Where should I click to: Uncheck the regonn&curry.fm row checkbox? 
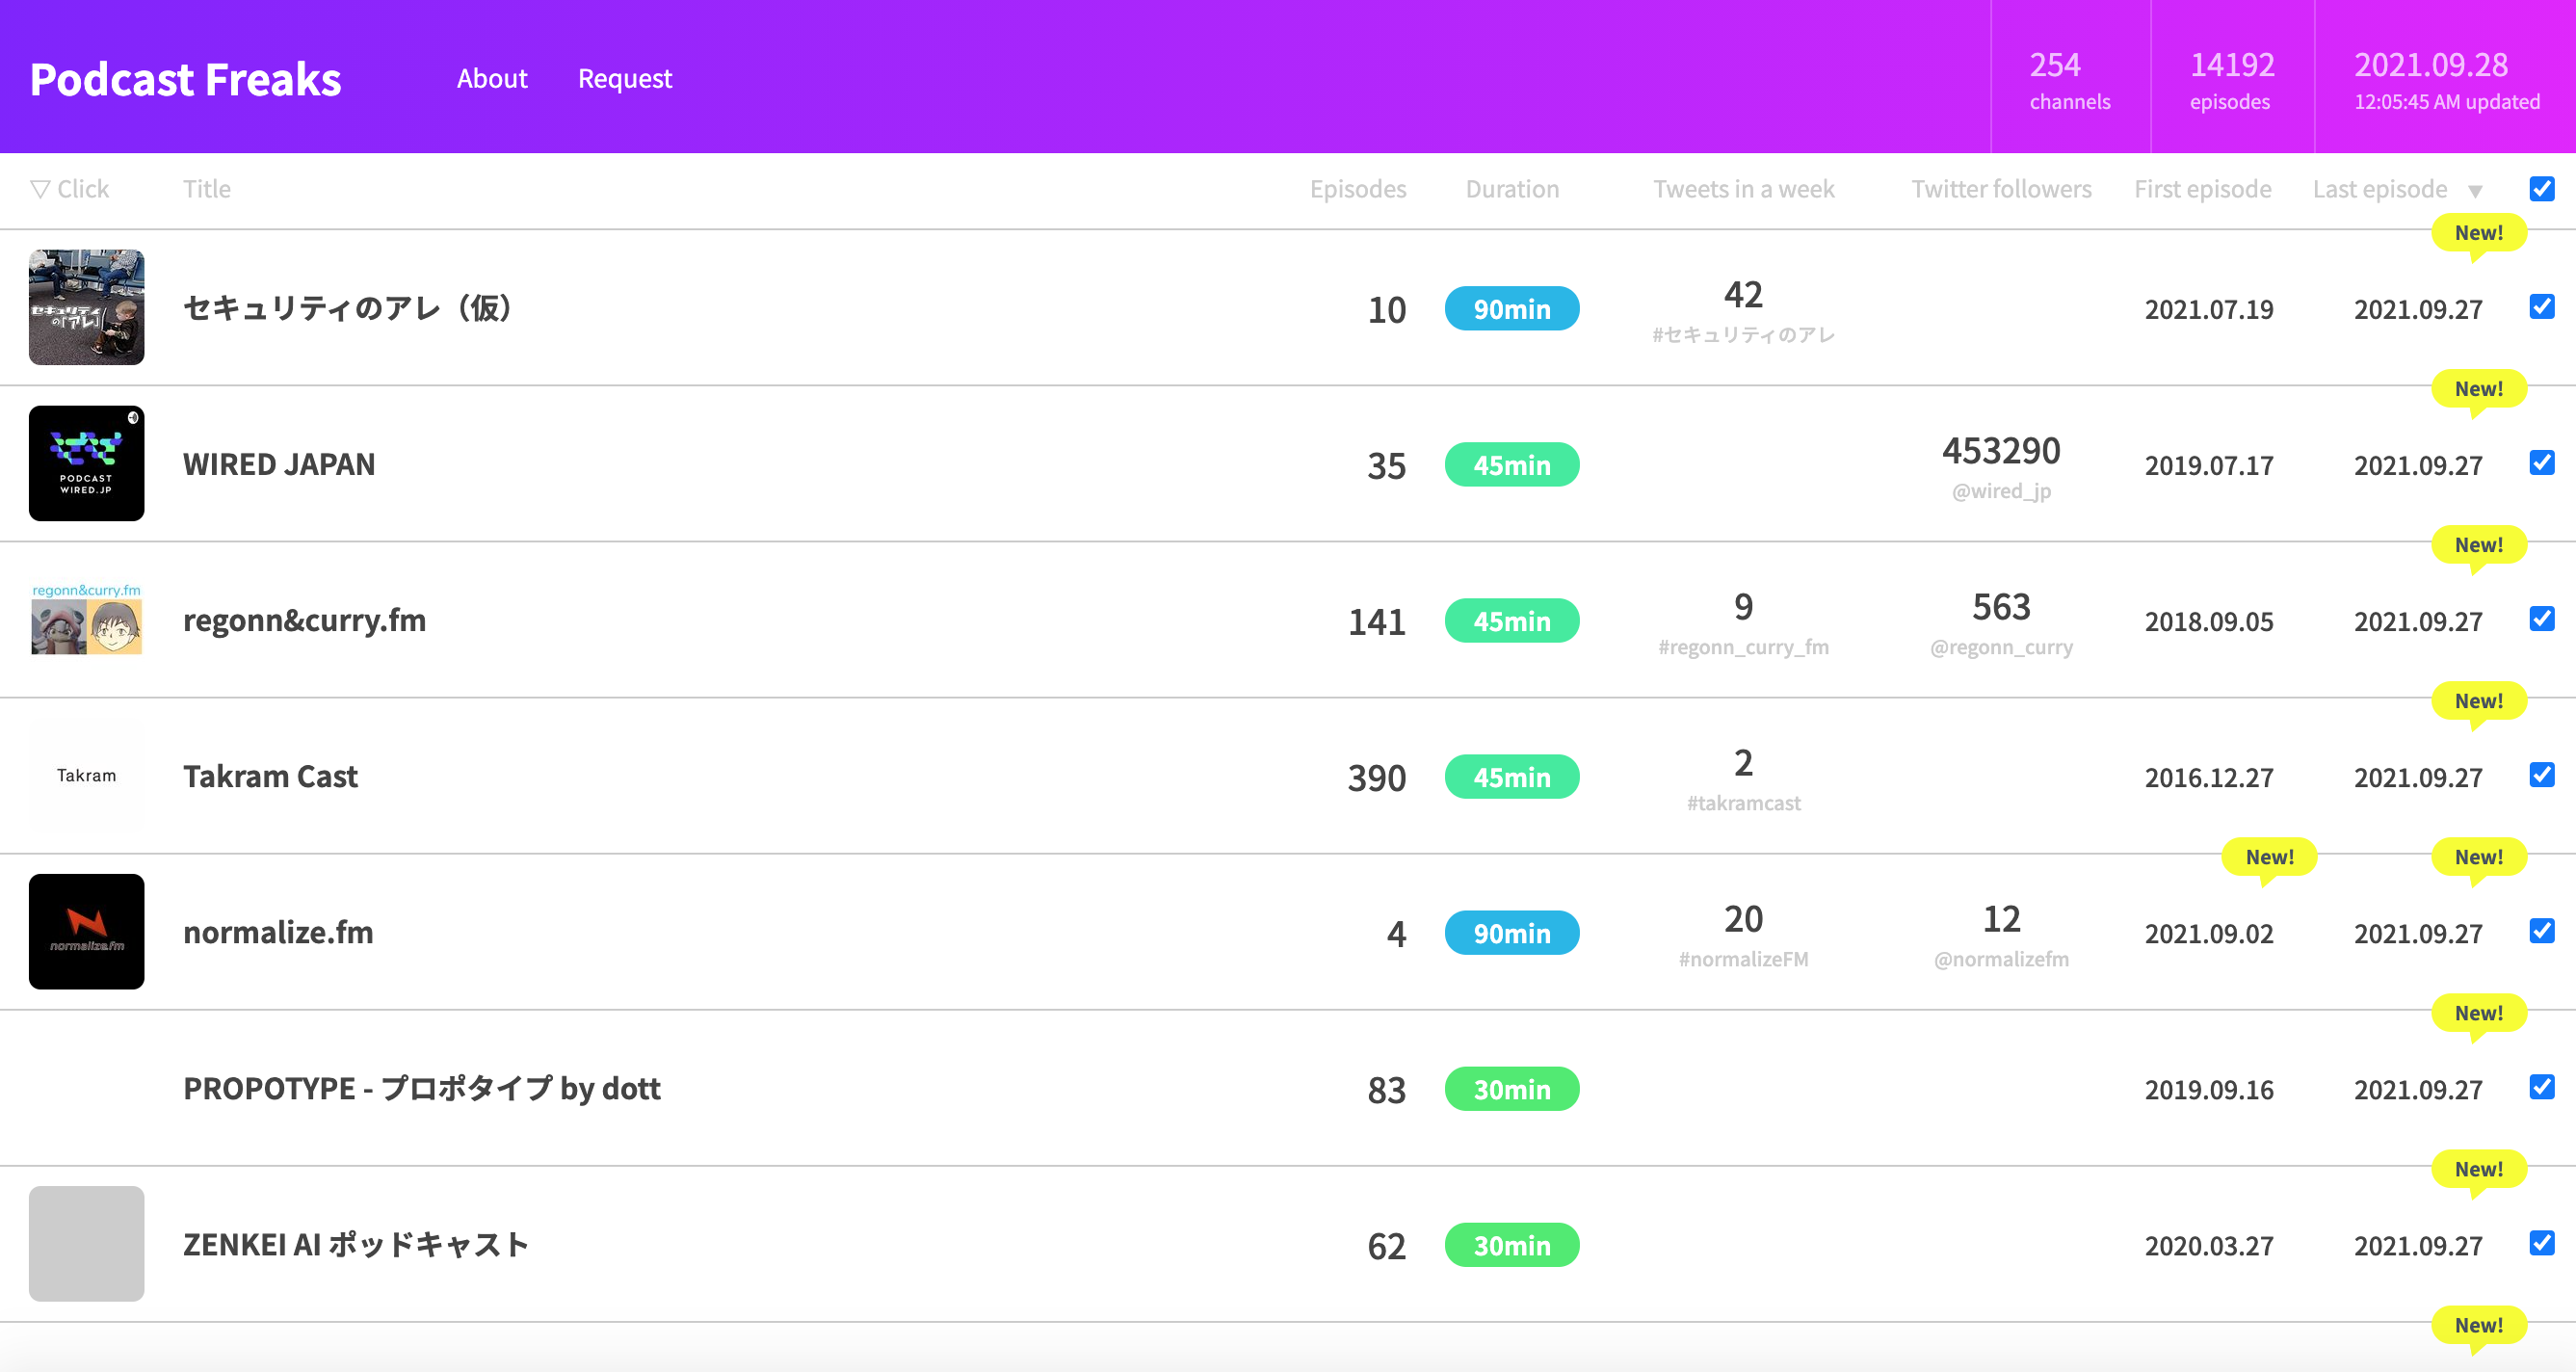point(2542,618)
